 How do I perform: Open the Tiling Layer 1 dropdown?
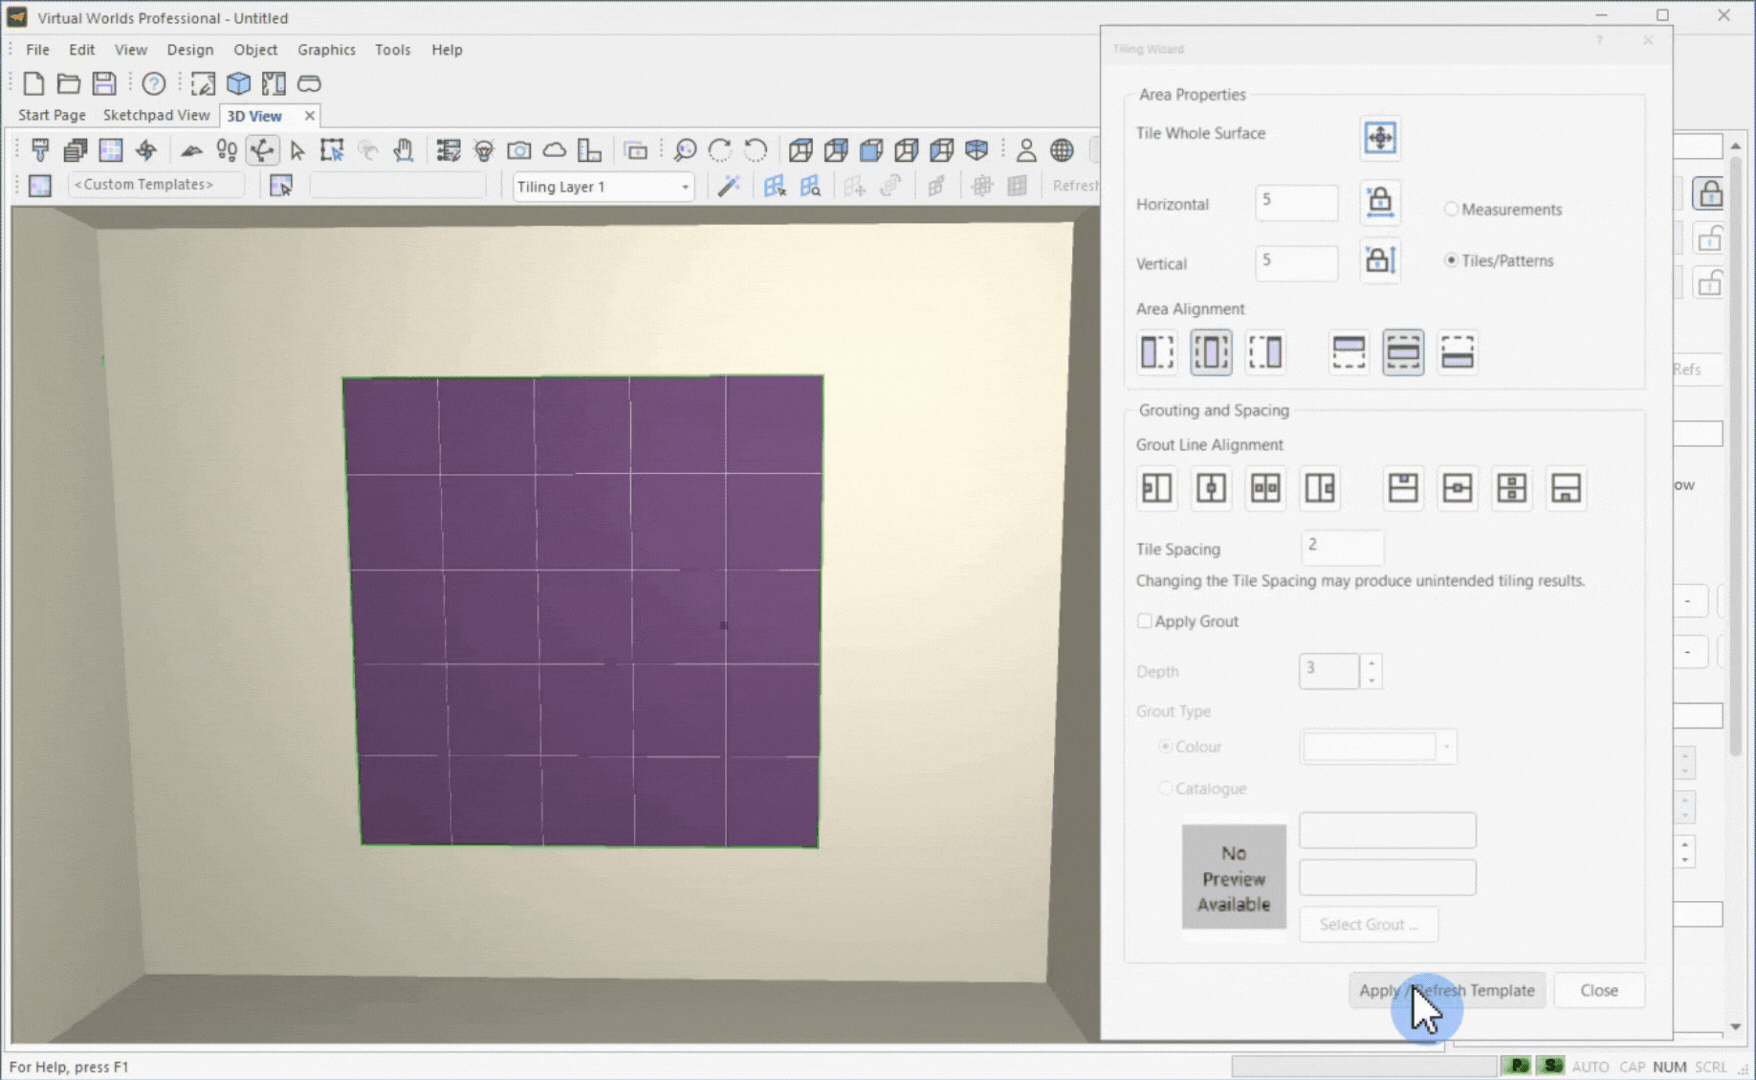point(603,186)
